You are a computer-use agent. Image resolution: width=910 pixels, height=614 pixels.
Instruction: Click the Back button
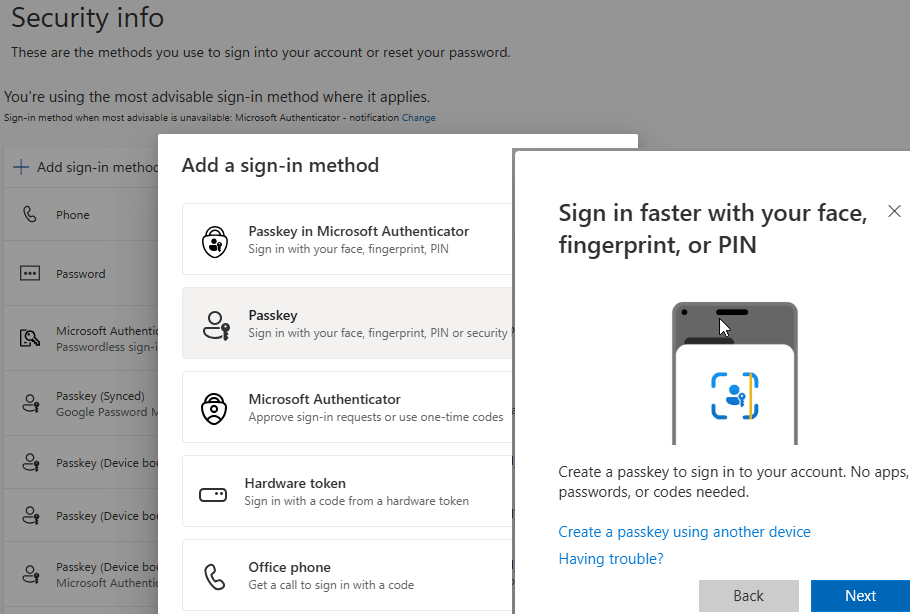coord(749,596)
